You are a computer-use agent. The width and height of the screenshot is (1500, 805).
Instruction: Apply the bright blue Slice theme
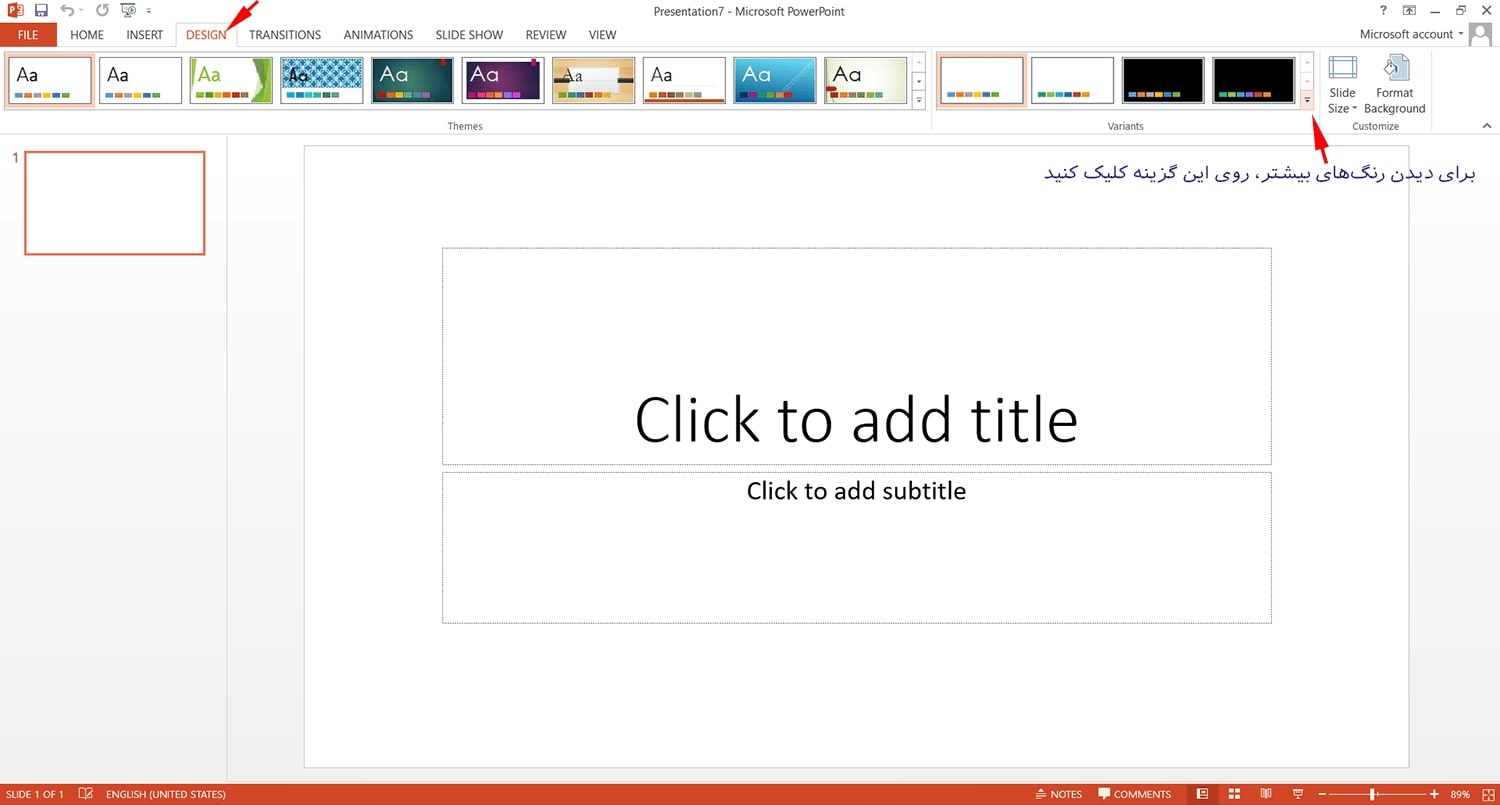pos(775,80)
